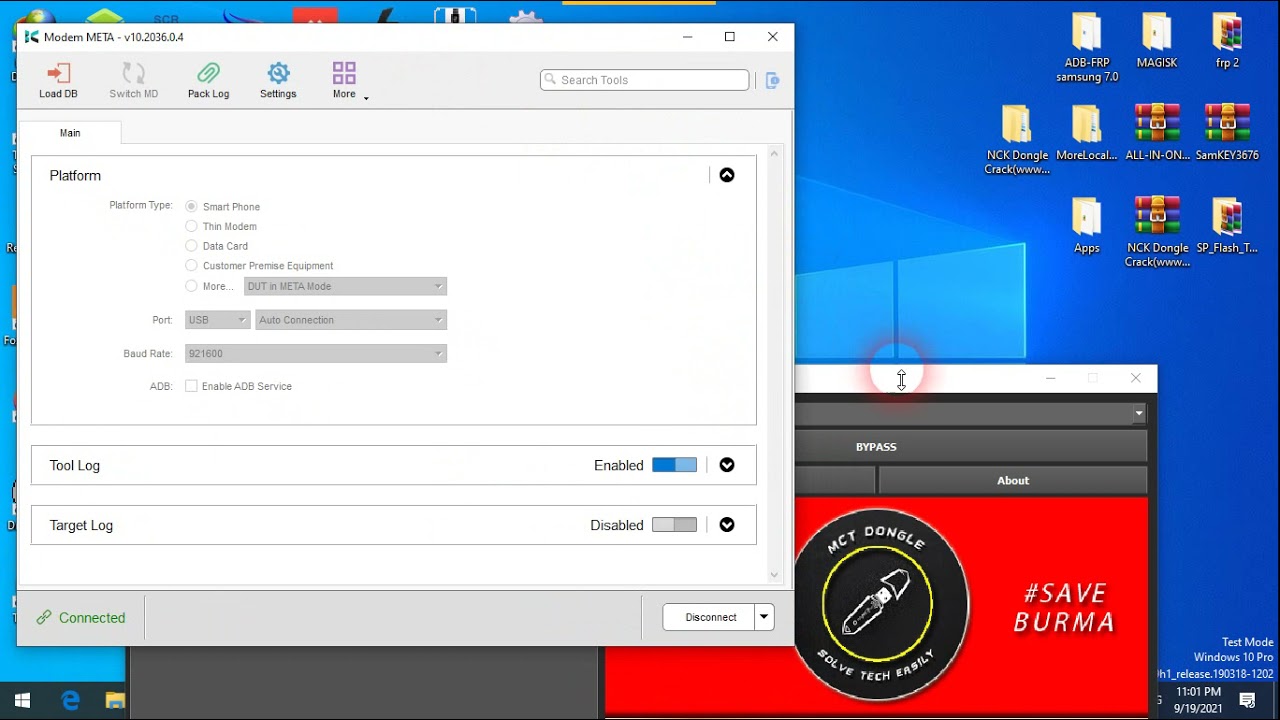Image resolution: width=1280 pixels, height=720 pixels.
Task: Expand the Tool Log section
Action: pos(727,465)
